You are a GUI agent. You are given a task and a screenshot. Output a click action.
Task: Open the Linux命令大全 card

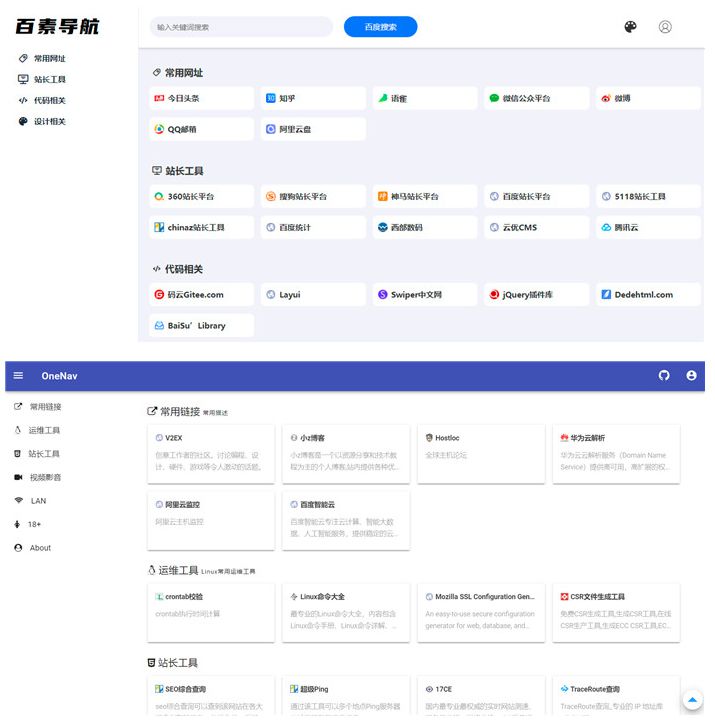coord(346,612)
